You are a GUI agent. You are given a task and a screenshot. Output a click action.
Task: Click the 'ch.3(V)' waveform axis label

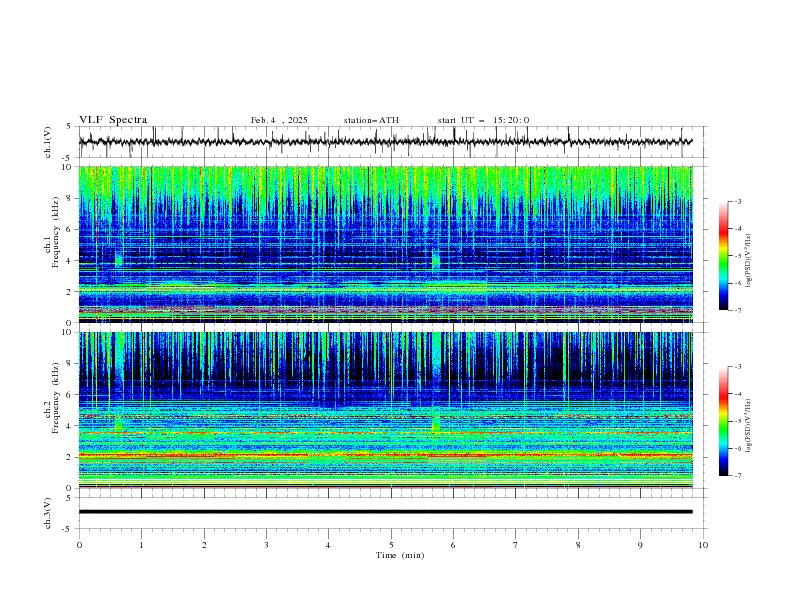[48, 513]
